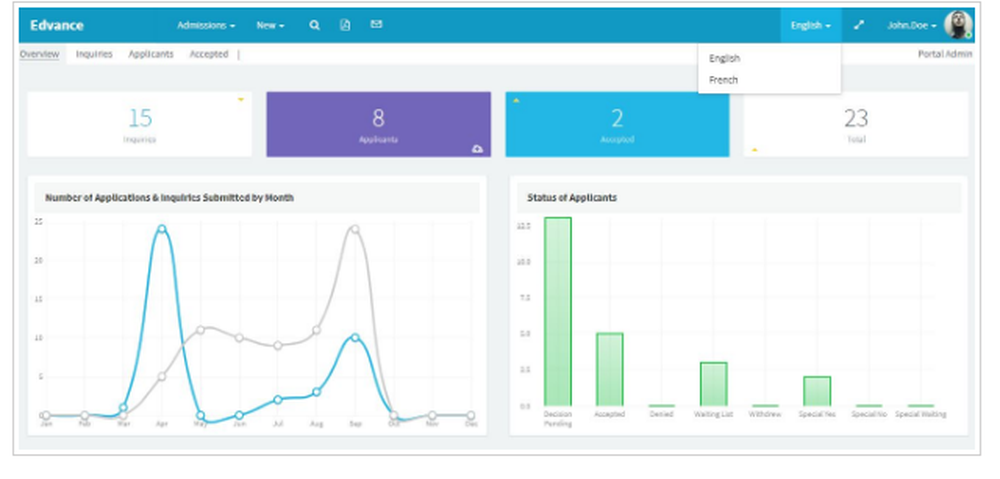Click the Edvance logo
This screenshot has width=1000, height=479.
[57, 26]
